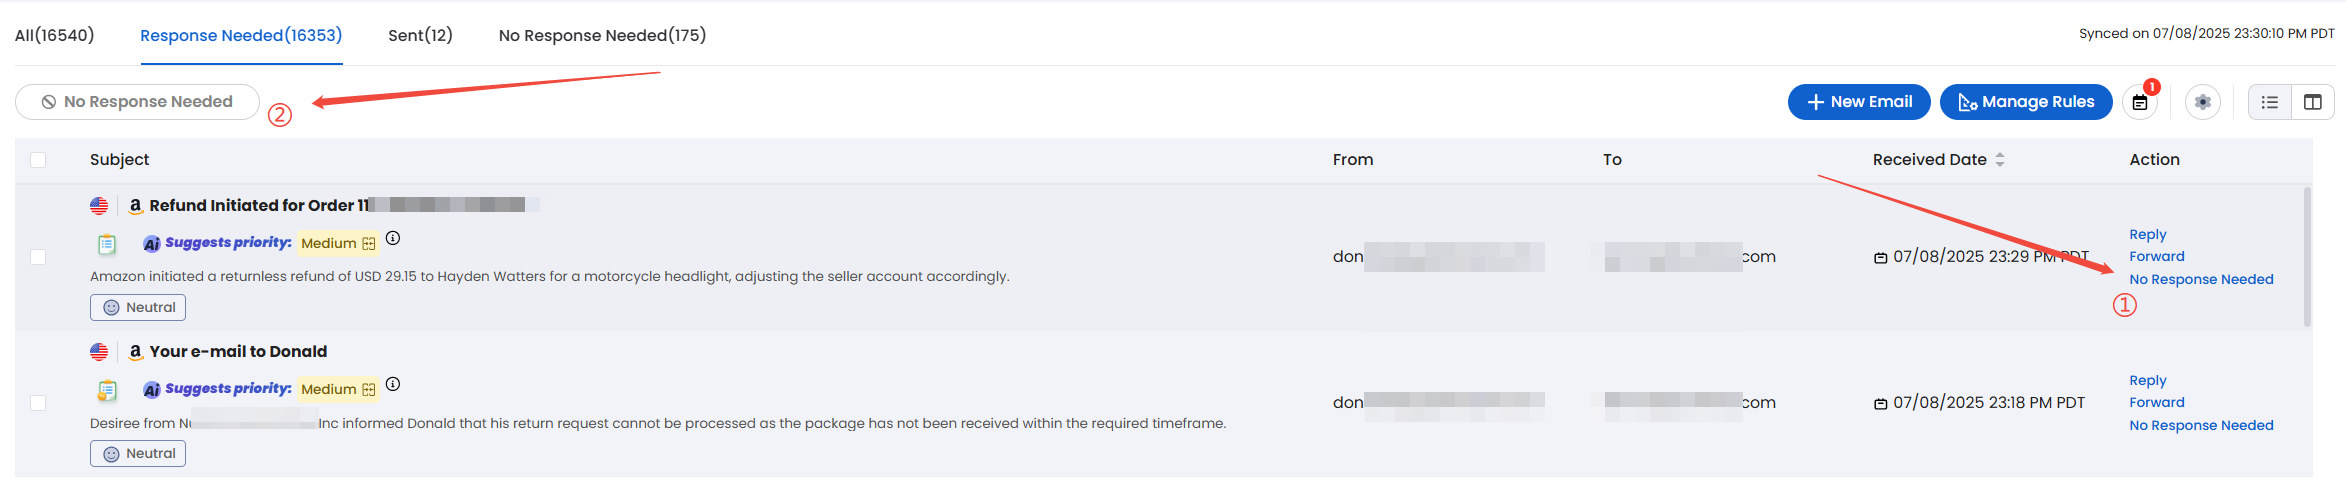Switch to list view layout icon
The height and width of the screenshot is (483, 2346).
click(x=2270, y=102)
